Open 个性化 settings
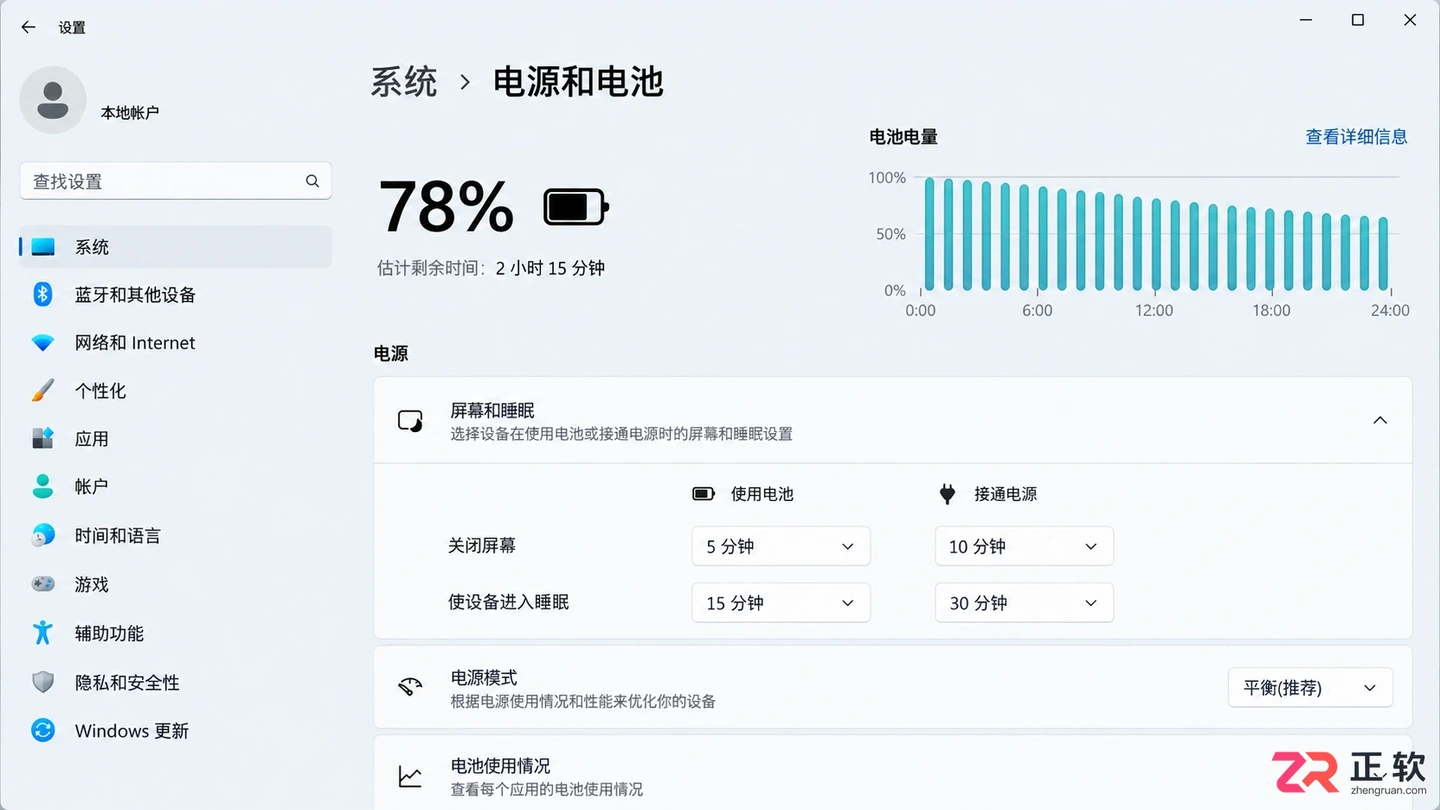This screenshot has width=1440, height=810. coord(176,390)
